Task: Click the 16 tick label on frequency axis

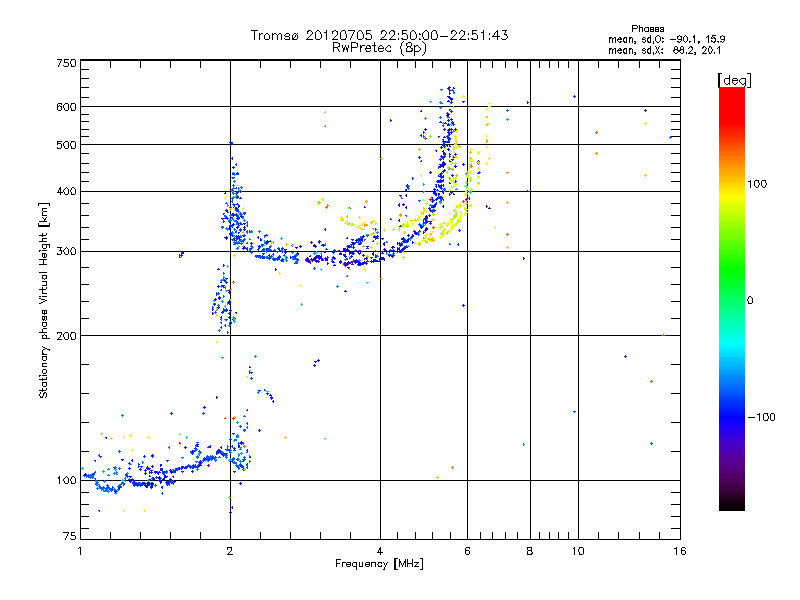Action: click(x=677, y=552)
